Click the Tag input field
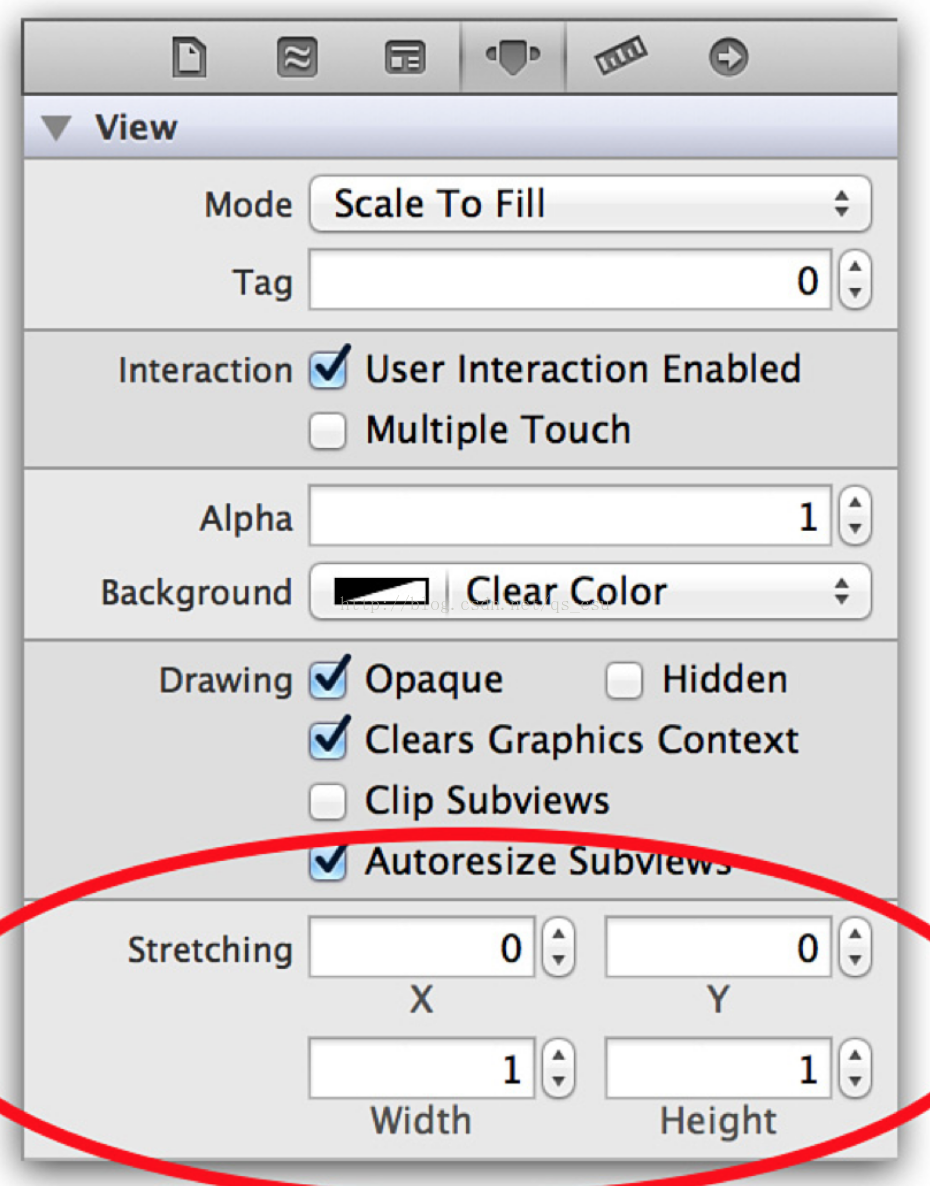 pyautogui.click(x=570, y=281)
